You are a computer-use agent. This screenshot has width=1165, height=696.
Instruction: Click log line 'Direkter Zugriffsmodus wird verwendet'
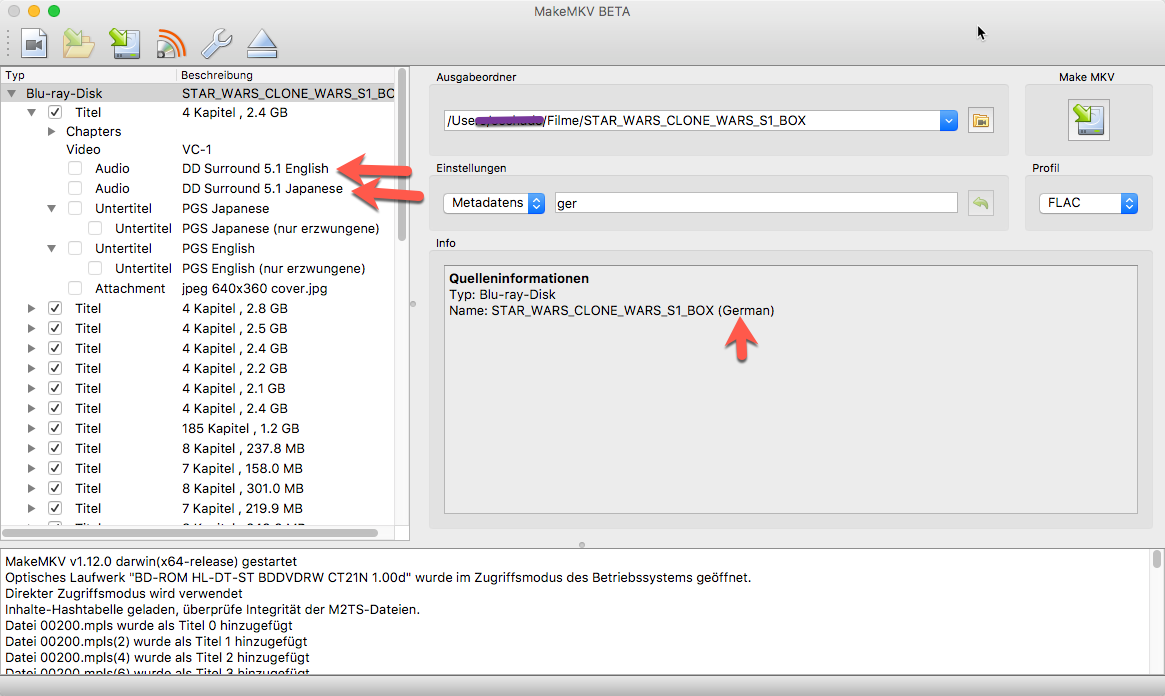123,593
